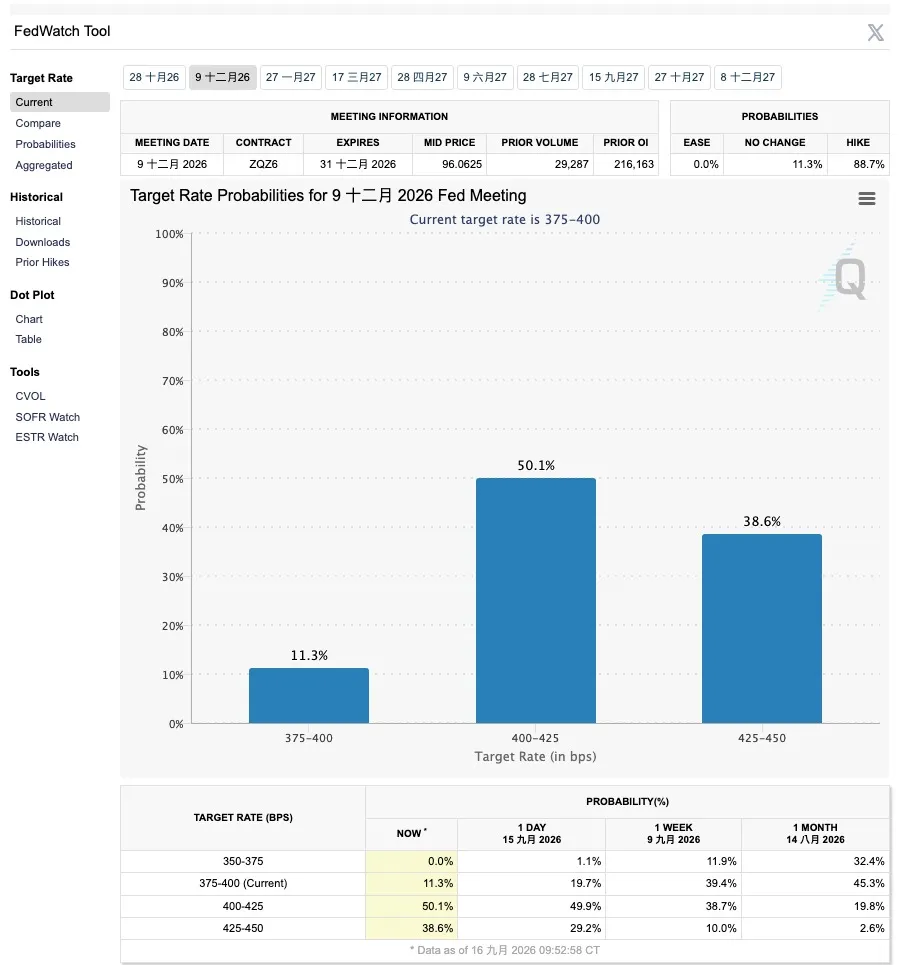Click the data timestamp footnote
Screen dimensions: 900x965
(x=505, y=950)
